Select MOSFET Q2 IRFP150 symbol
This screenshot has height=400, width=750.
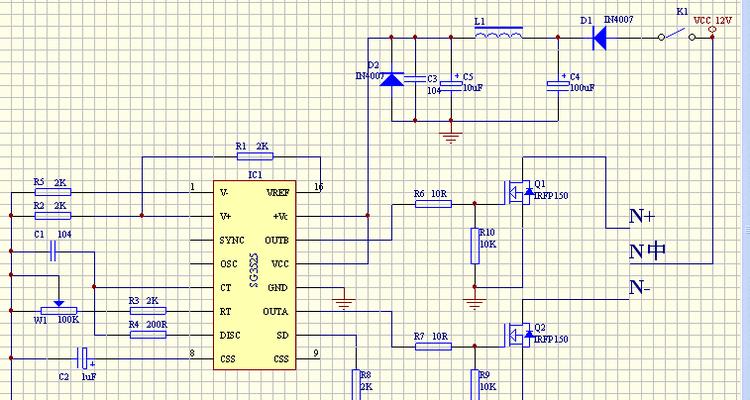(x=518, y=335)
